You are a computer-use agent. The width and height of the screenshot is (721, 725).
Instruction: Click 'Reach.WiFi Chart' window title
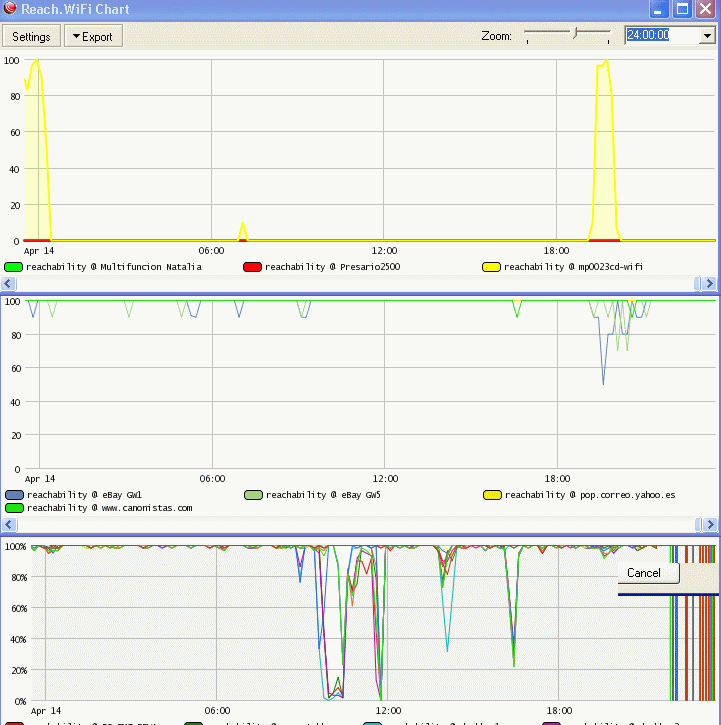click(x=75, y=9)
